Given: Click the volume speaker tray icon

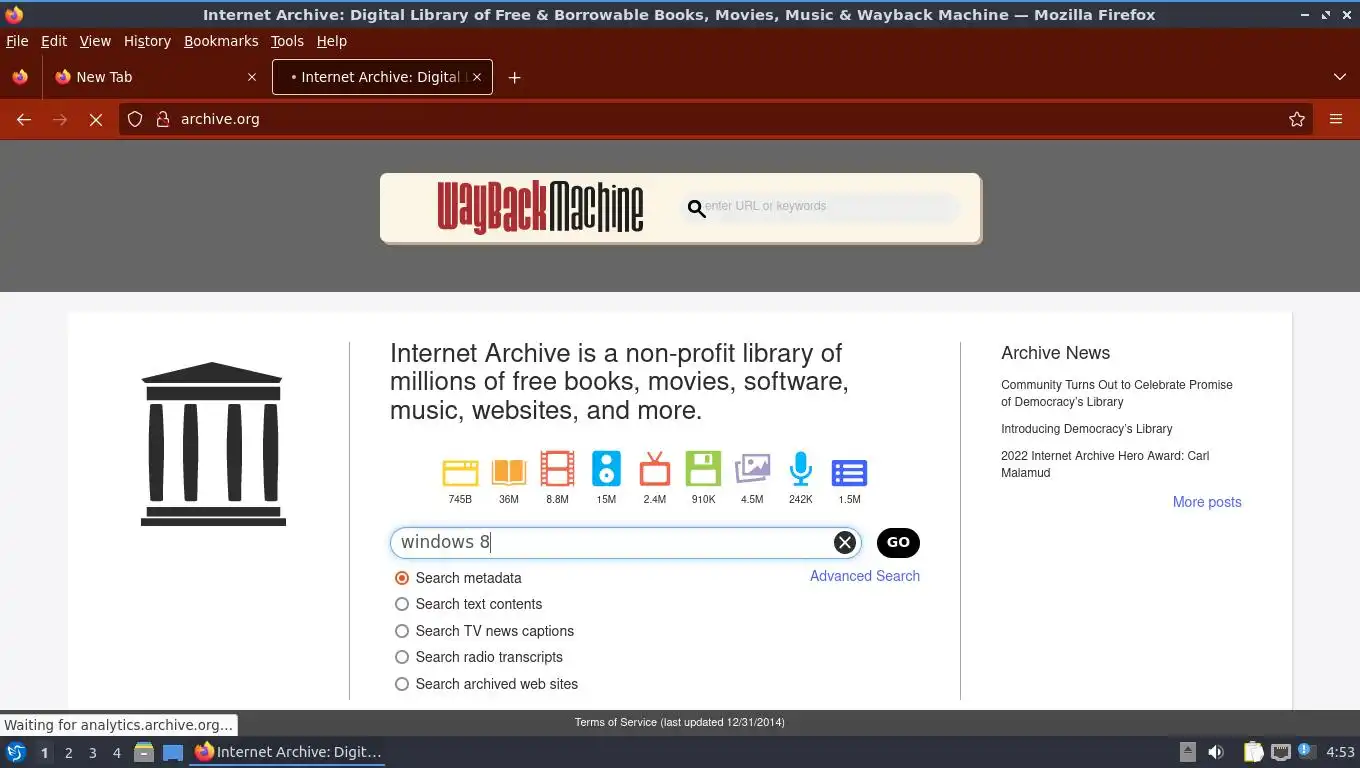Looking at the screenshot, I should (x=1216, y=752).
